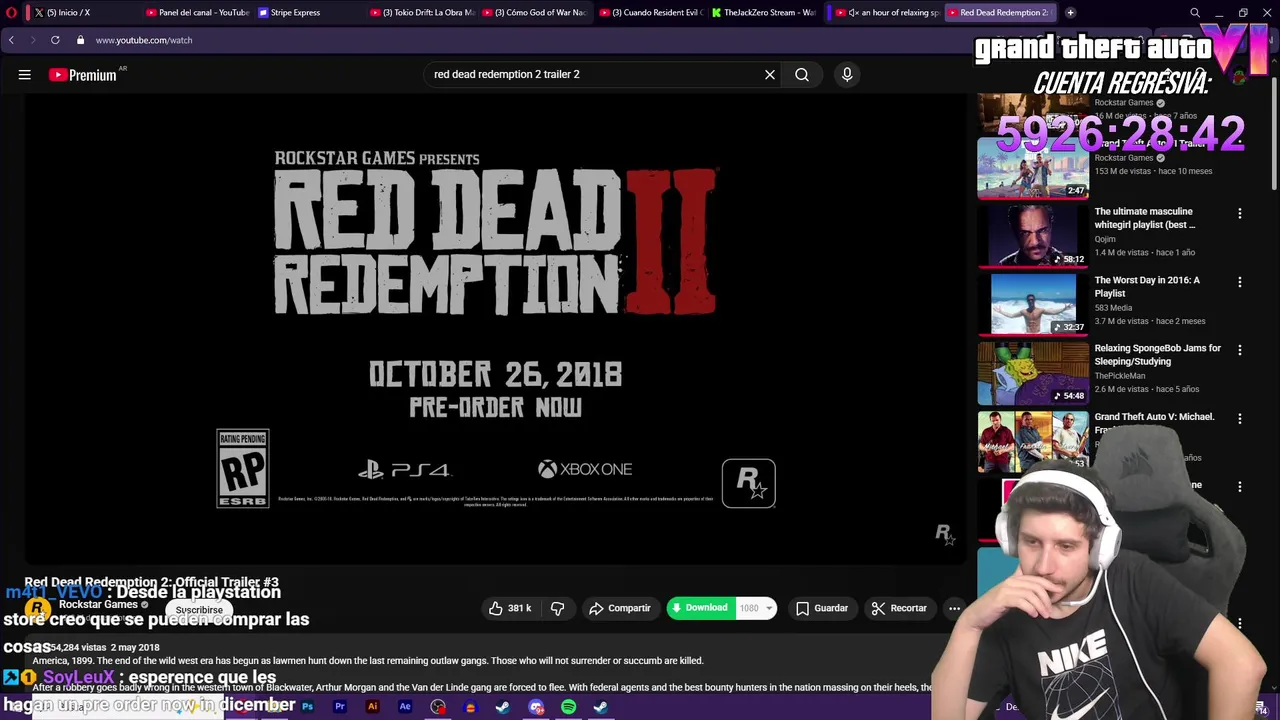Open Spotify from the taskbar
This screenshot has height=720, width=1280.
[568, 707]
